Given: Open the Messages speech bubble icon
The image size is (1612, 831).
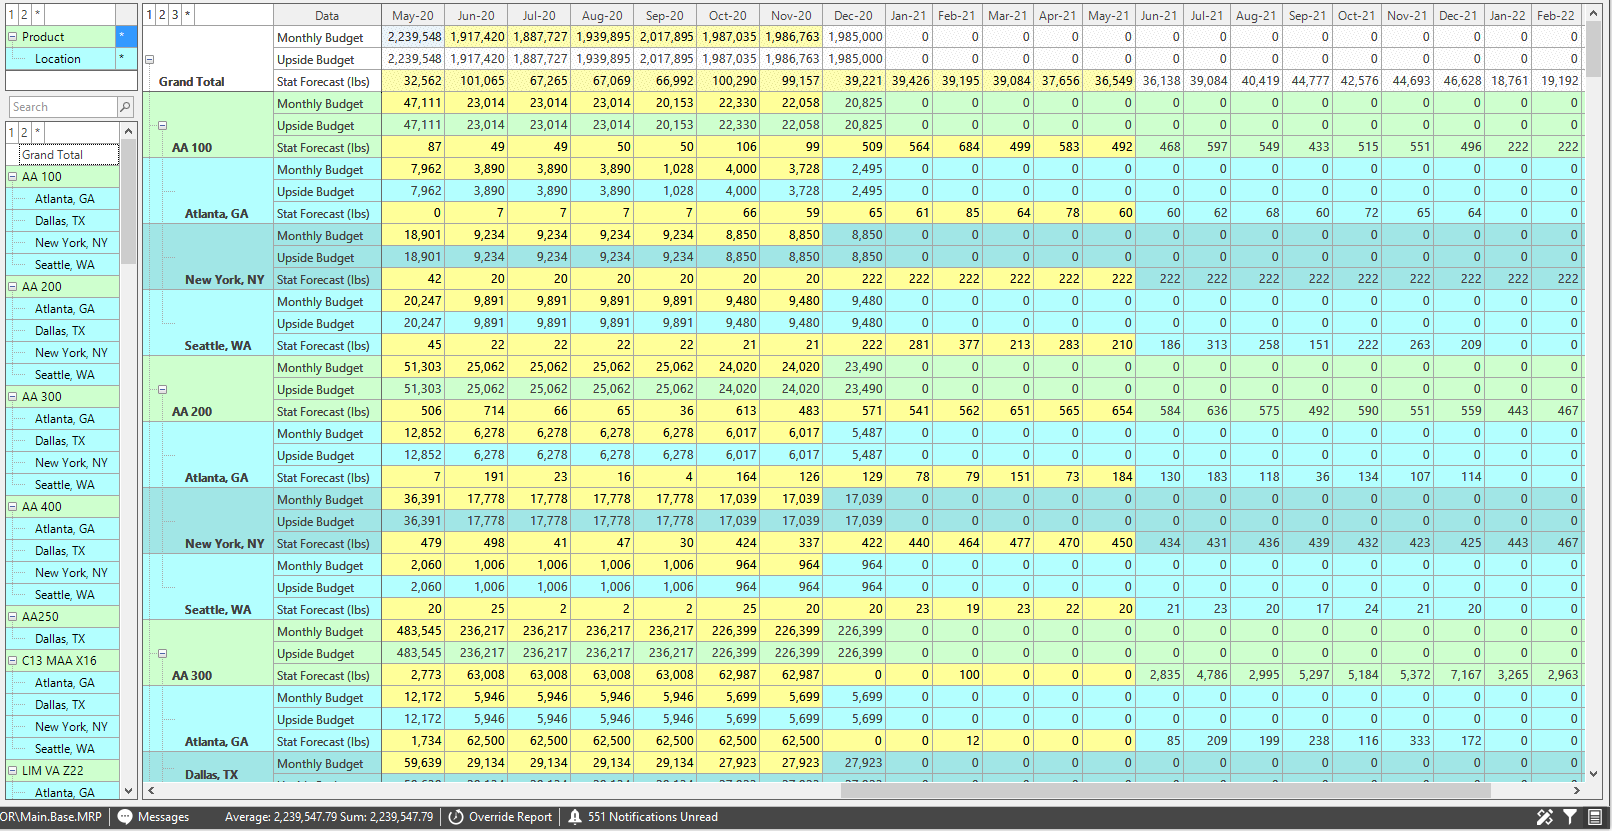Looking at the screenshot, I should (x=125, y=817).
